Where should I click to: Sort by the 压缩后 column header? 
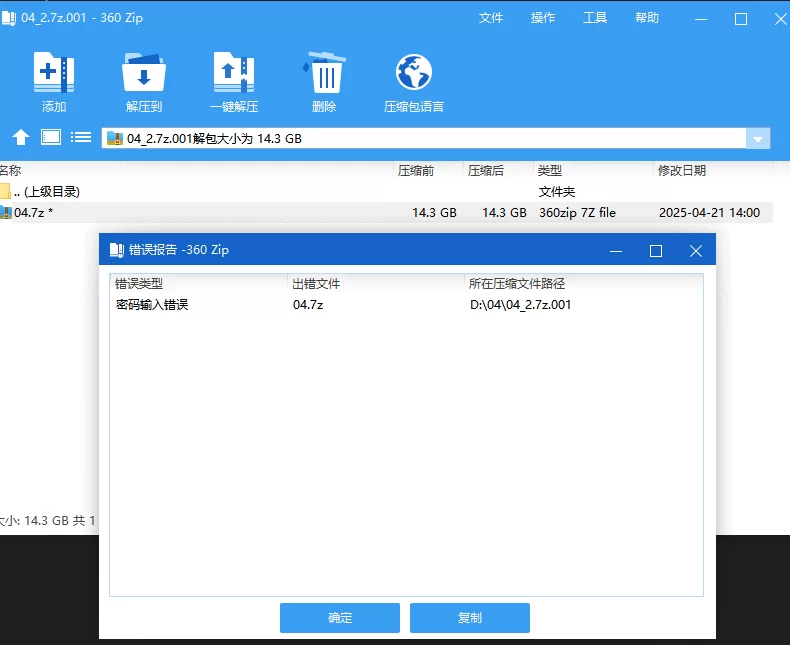[x=485, y=171]
